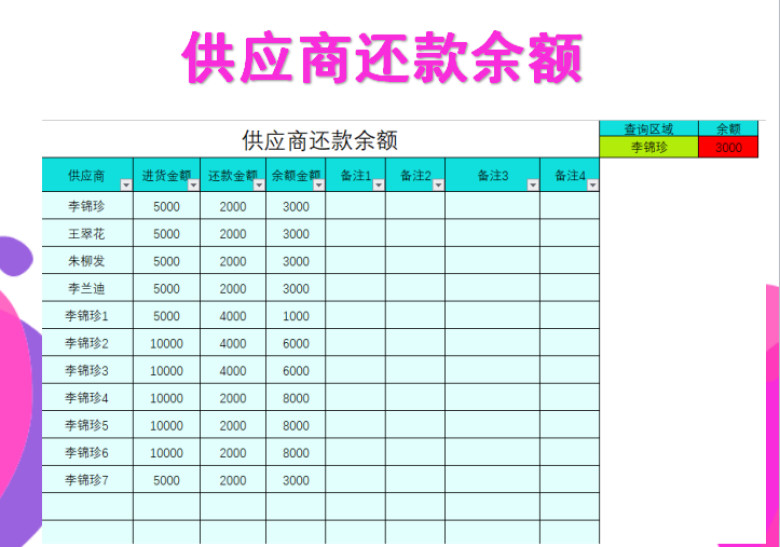Click 余额金额 value 3000 in 李锦珍7 row
This screenshot has height=547, width=780.
click(x=296, y=479)
